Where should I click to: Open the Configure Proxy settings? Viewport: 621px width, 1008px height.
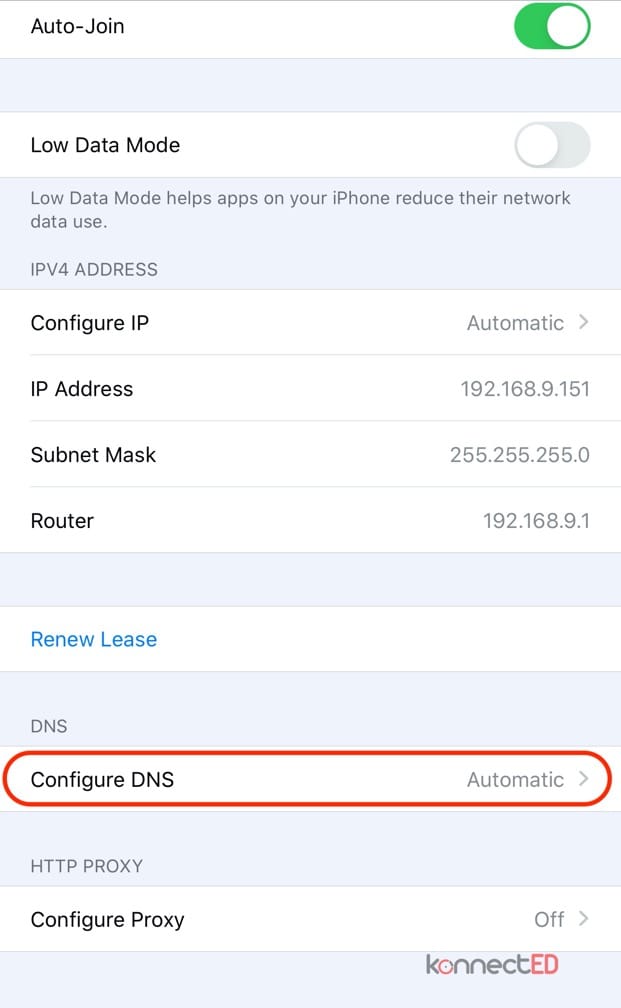pos(310,919)
